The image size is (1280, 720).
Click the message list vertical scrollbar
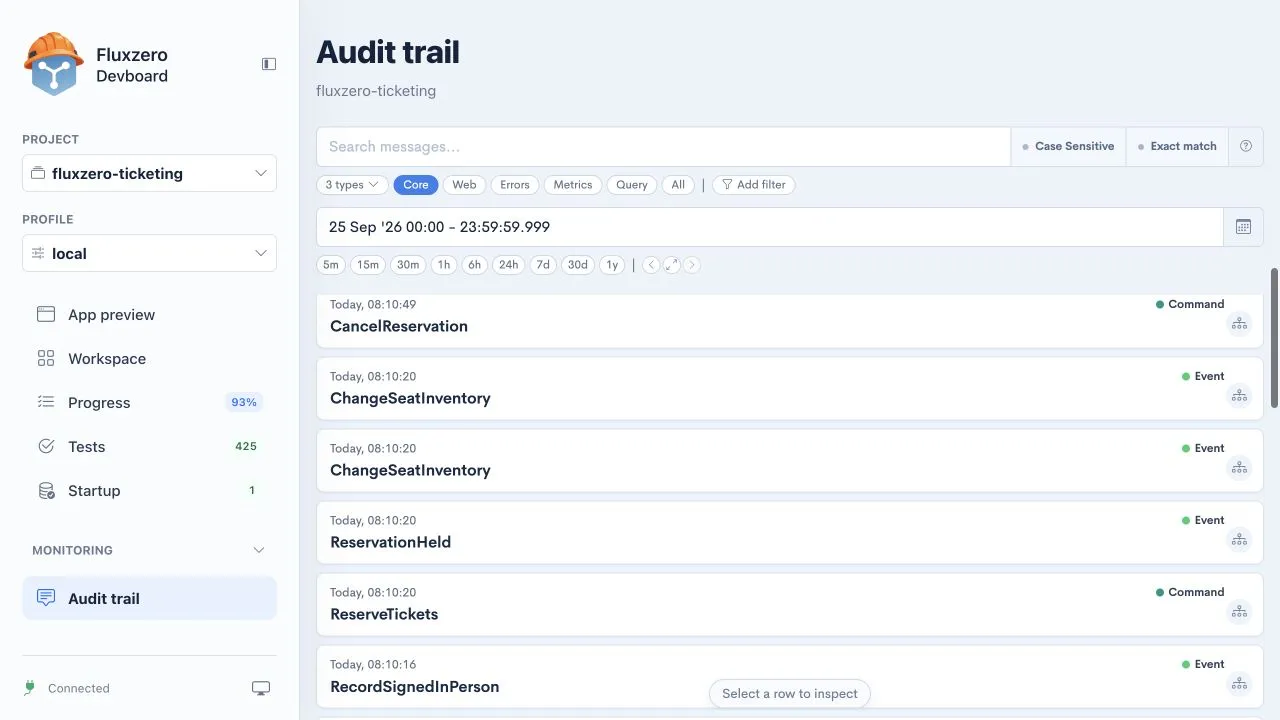[1274, 338]
